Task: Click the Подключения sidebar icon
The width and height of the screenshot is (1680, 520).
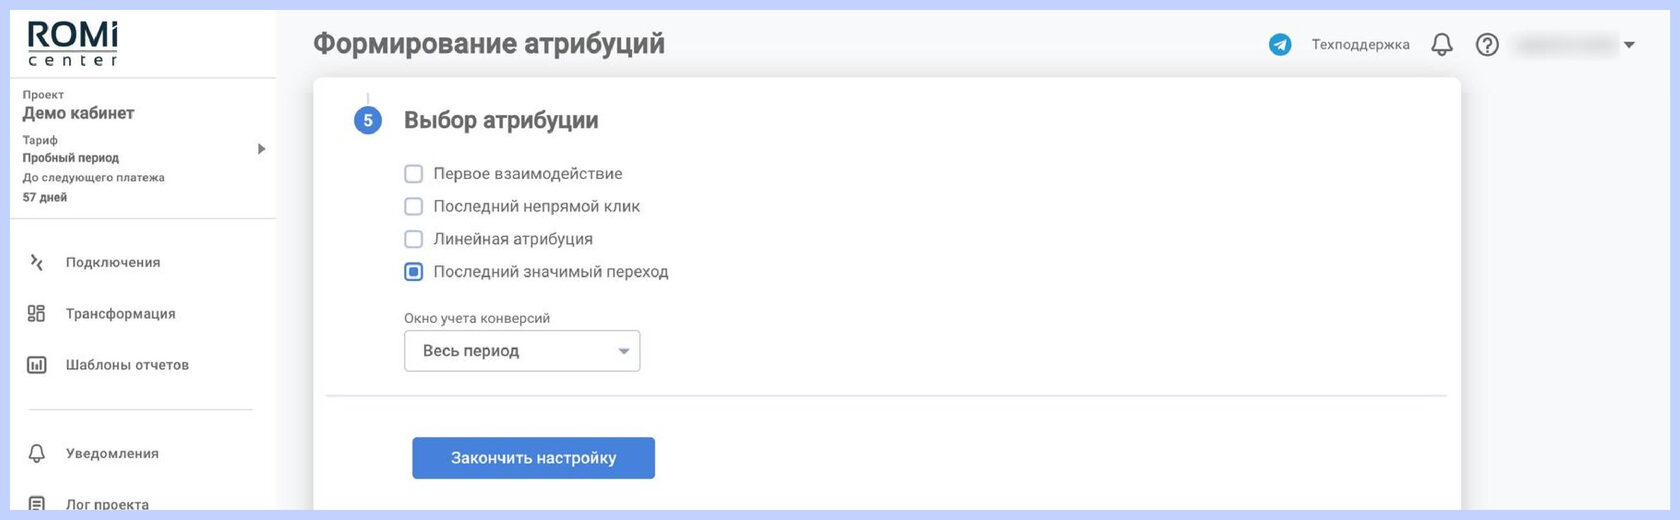Action: (x=37, y=262)
